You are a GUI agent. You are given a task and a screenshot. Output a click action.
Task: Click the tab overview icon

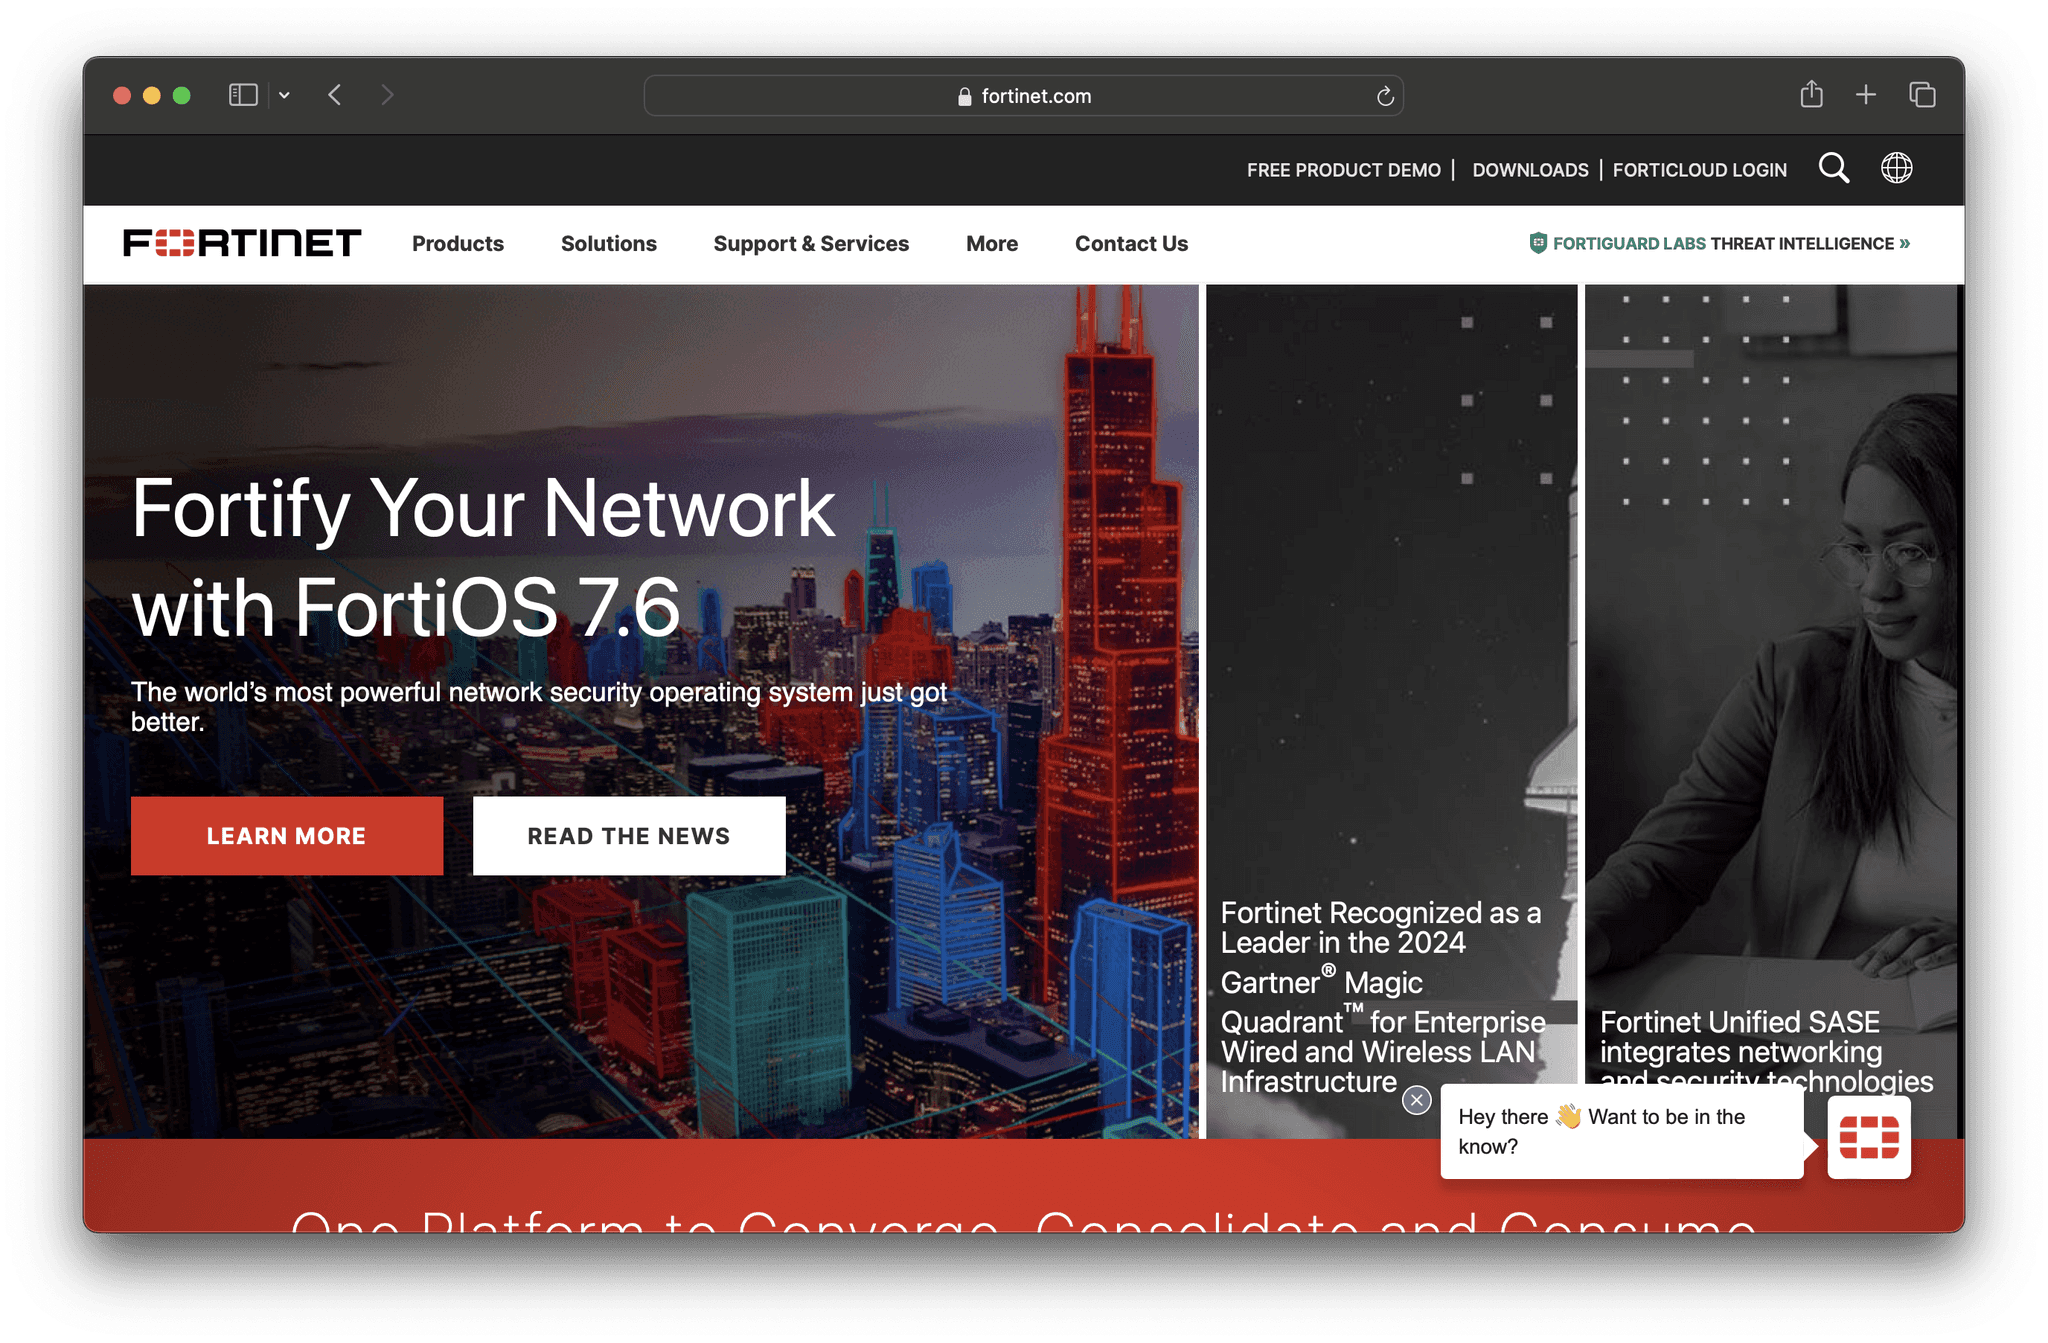click(1921, 94)
